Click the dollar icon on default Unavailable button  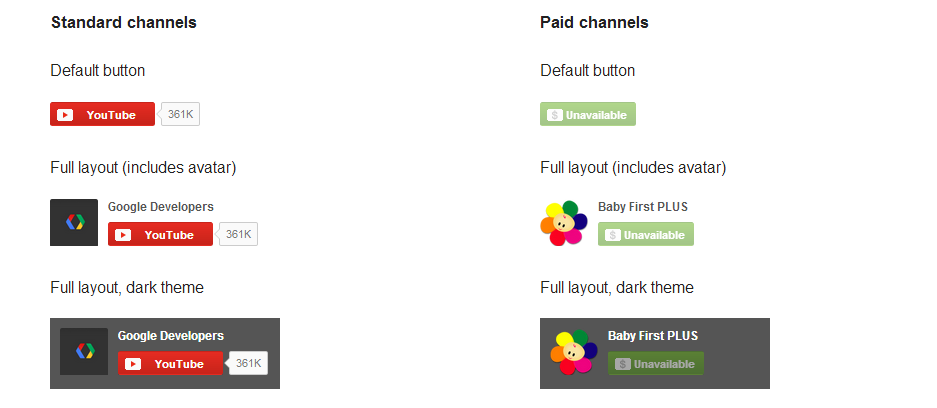click(554, 115)
